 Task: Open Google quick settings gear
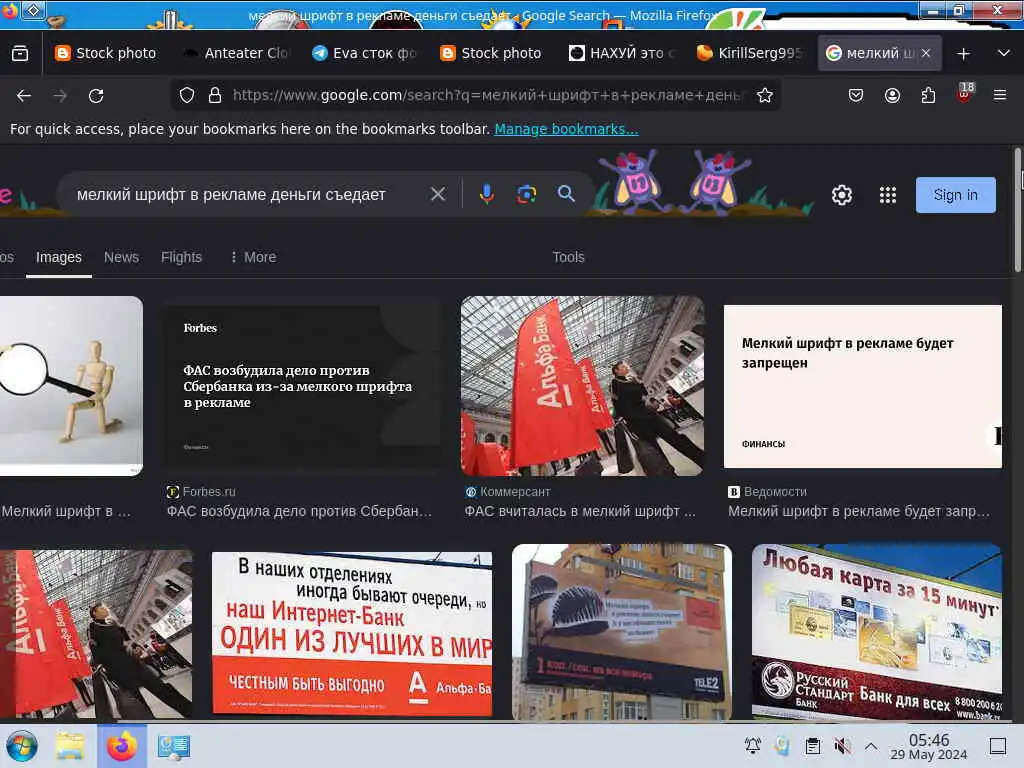click(x=842, y=195)
